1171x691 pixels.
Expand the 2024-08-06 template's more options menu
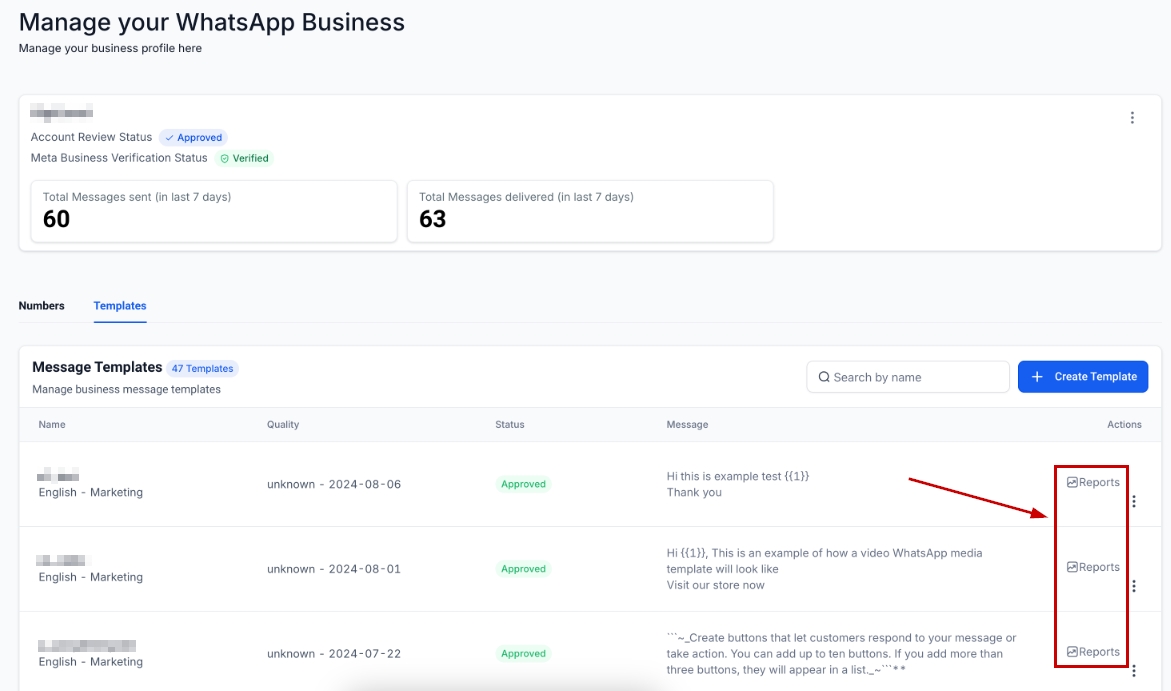click(1133, 501)
